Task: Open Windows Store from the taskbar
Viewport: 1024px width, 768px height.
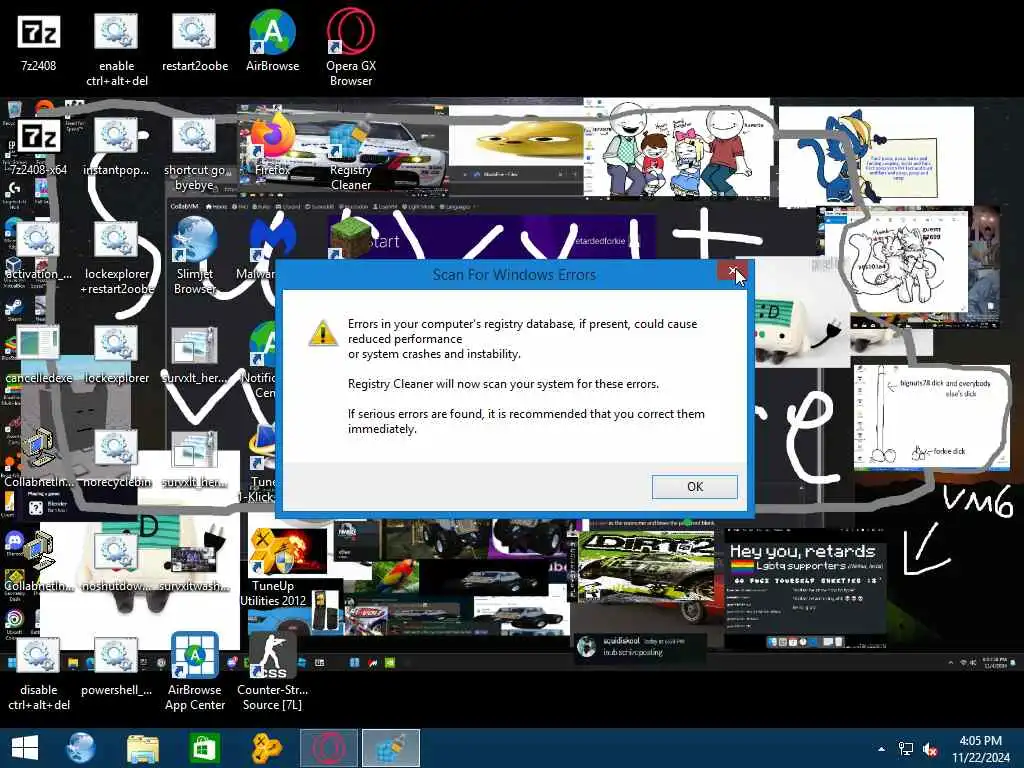Action: pos(204,748)
